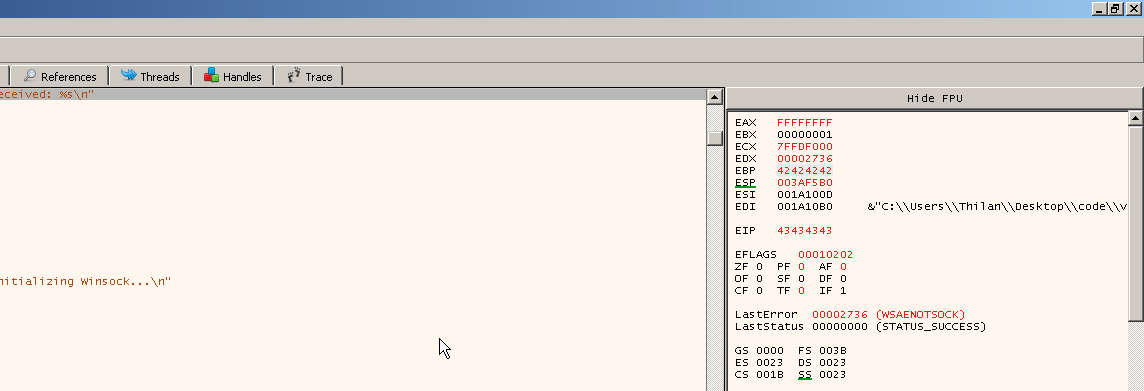Select the DS segment value 0023

tap(832, 363)
